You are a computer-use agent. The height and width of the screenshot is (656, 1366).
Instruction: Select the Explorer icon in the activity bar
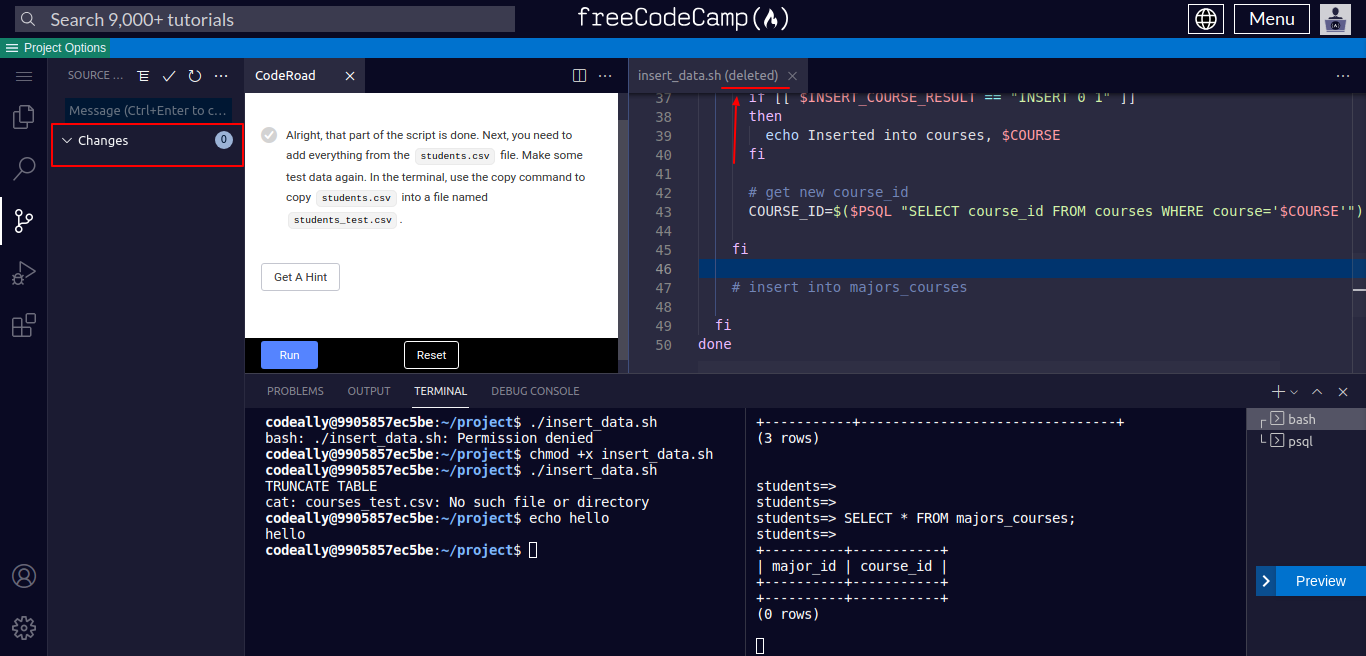(24, 117)
